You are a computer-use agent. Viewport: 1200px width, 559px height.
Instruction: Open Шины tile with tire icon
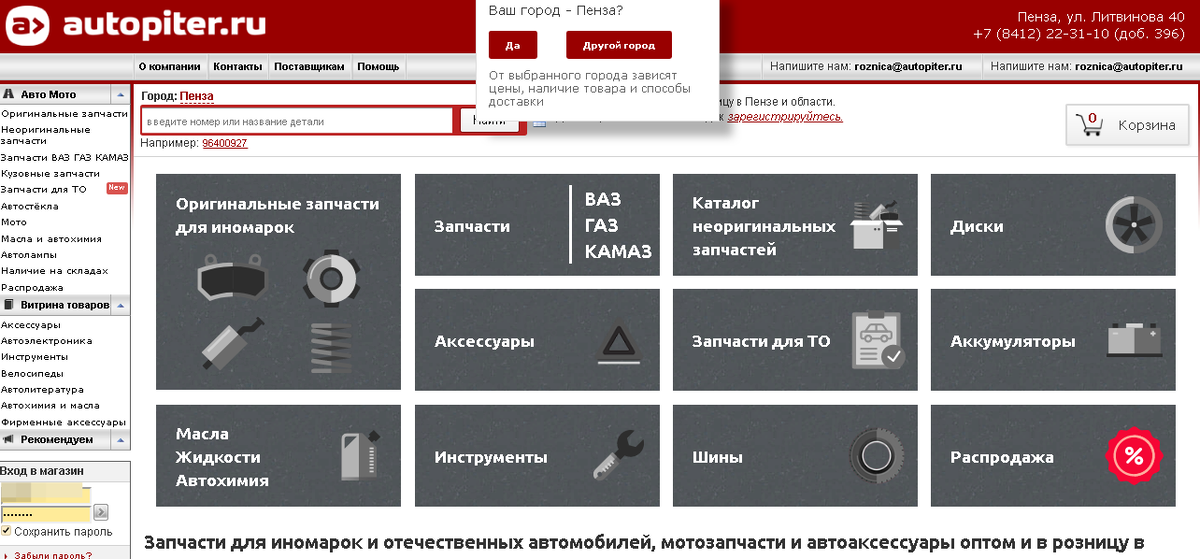[795, 456]
